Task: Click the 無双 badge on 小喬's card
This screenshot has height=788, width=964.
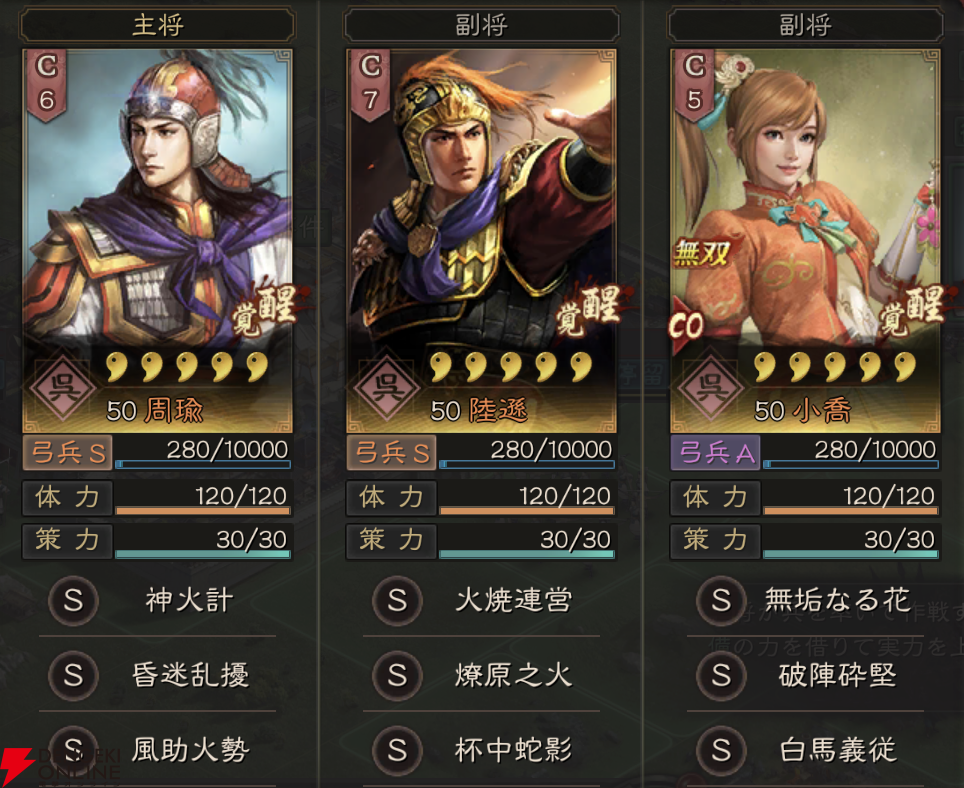Action: tap(701, 253)
